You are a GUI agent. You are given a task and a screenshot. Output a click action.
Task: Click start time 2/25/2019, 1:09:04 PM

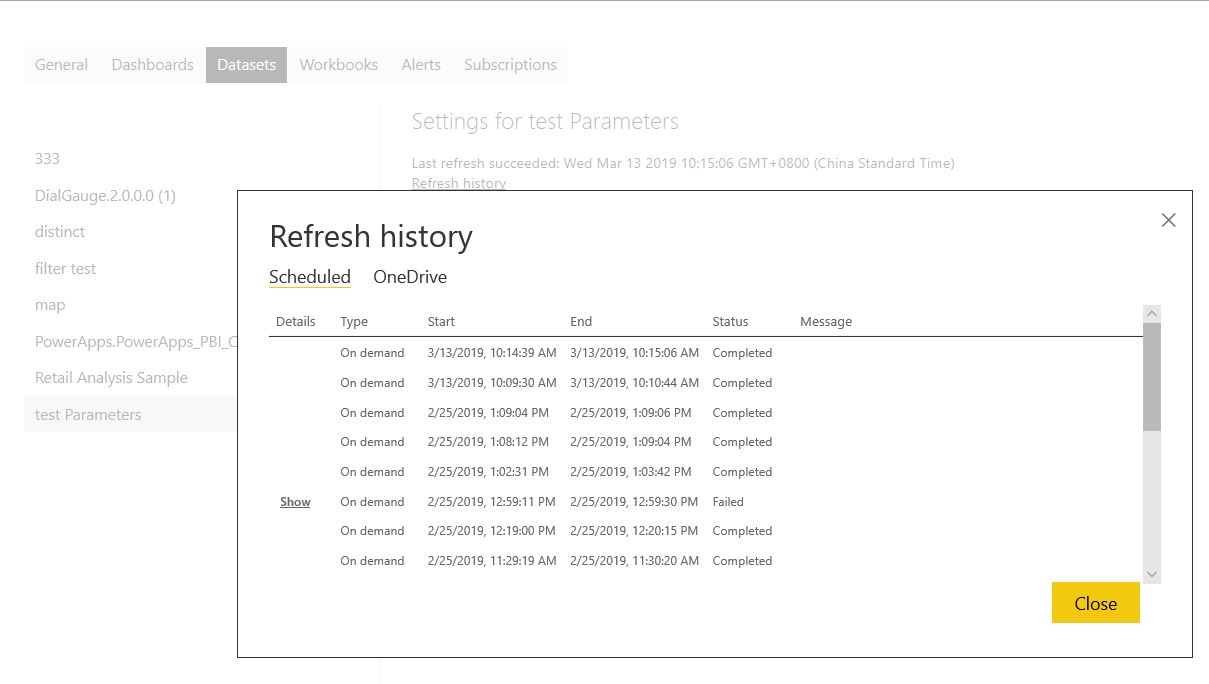point(488,412)
